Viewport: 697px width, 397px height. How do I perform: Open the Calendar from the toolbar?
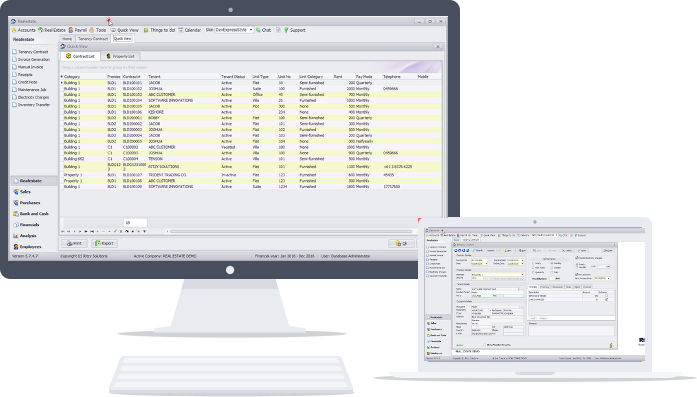190,30
